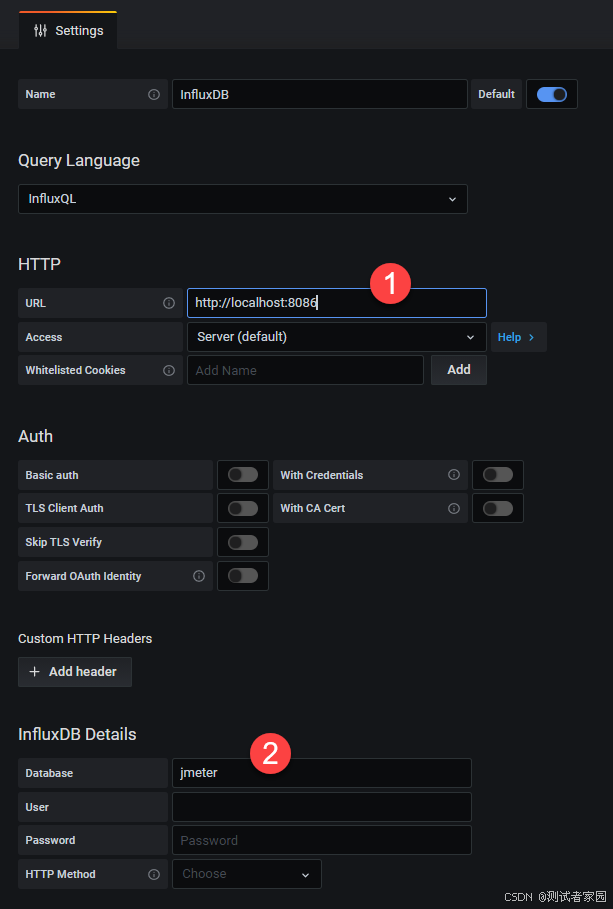
Task: Click the info icon next to Name
Action: pos(154,94)
